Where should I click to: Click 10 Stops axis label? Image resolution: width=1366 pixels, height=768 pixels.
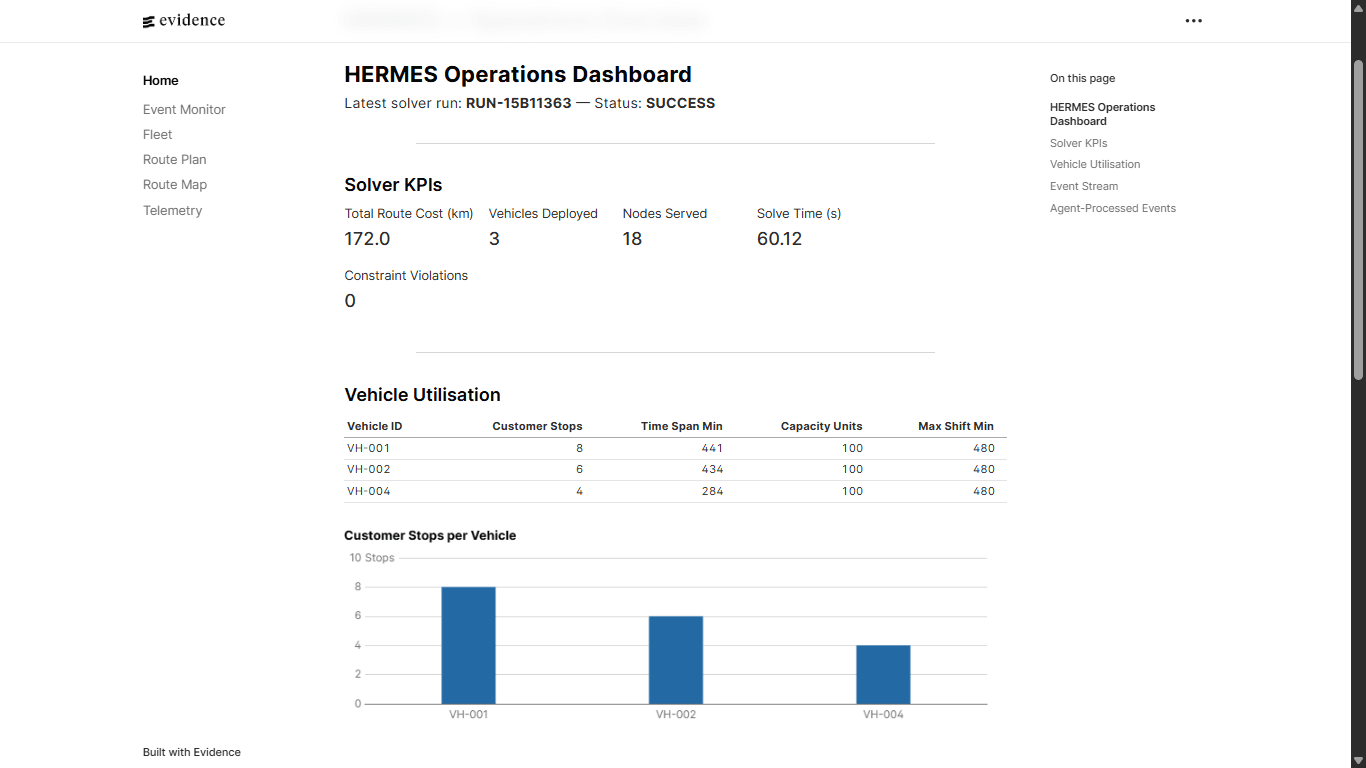click(x=372, y=558)
